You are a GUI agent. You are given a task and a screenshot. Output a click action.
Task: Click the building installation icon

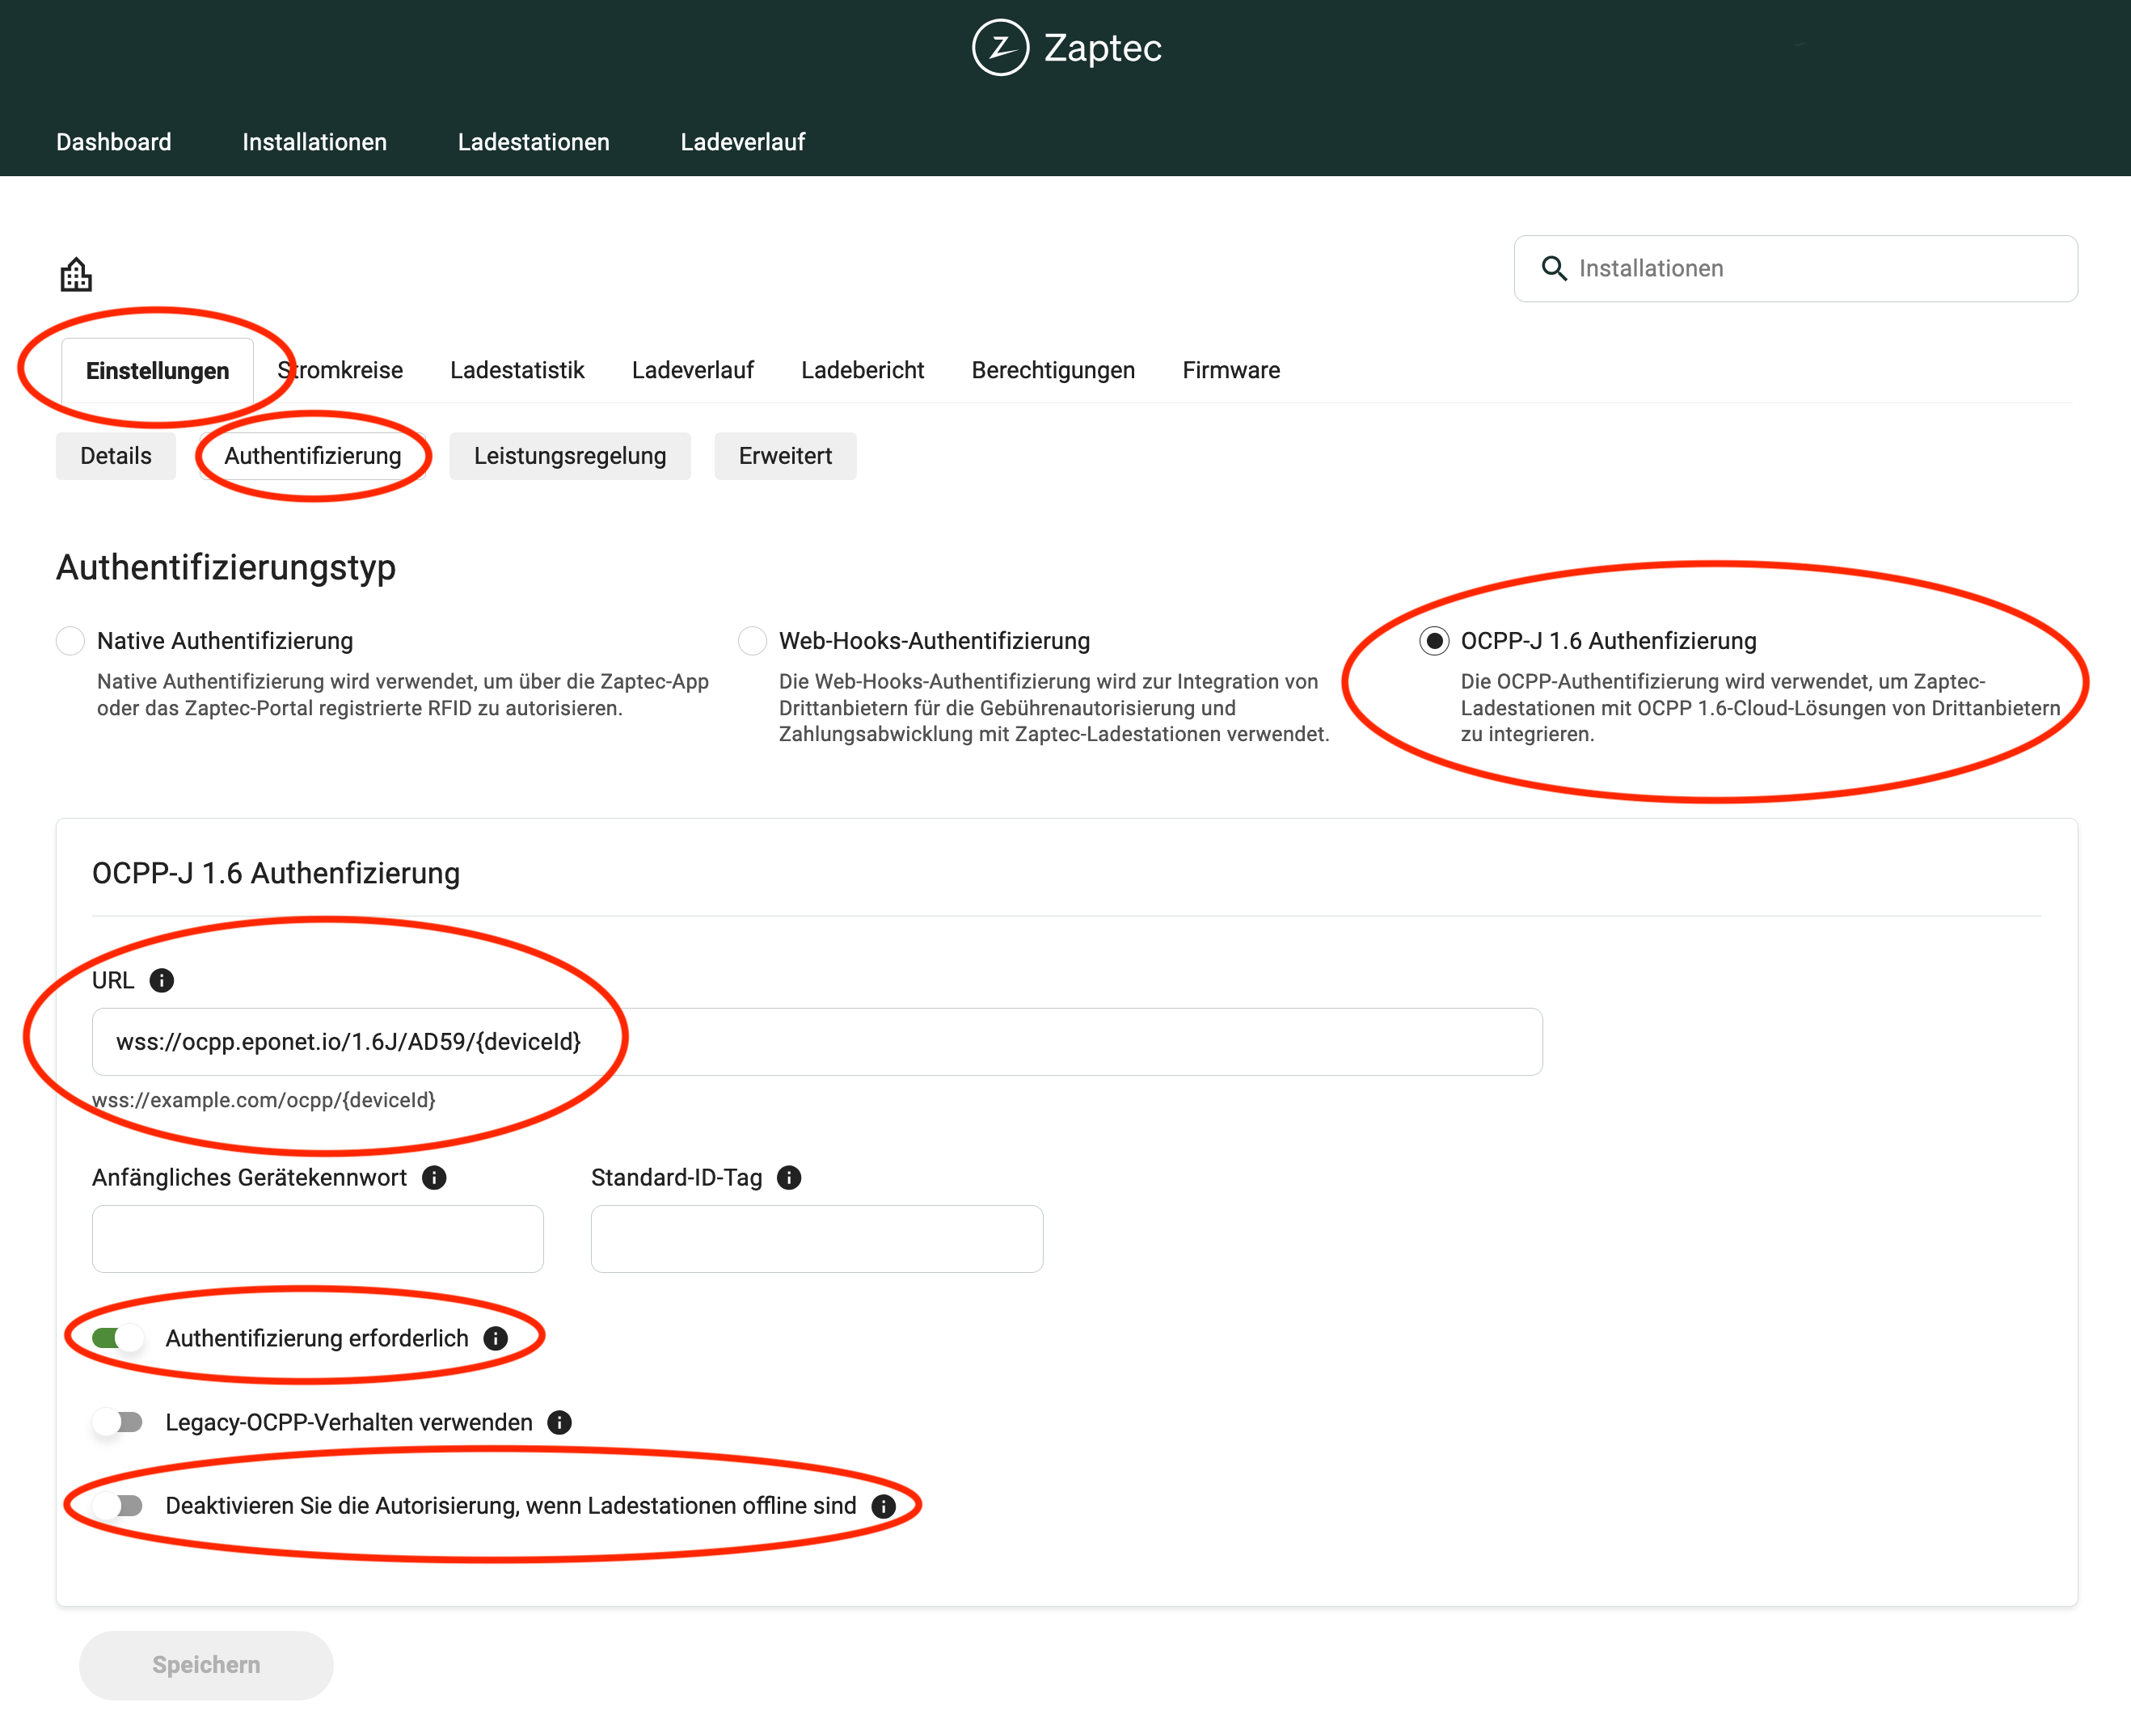click(x=76, y=274)
